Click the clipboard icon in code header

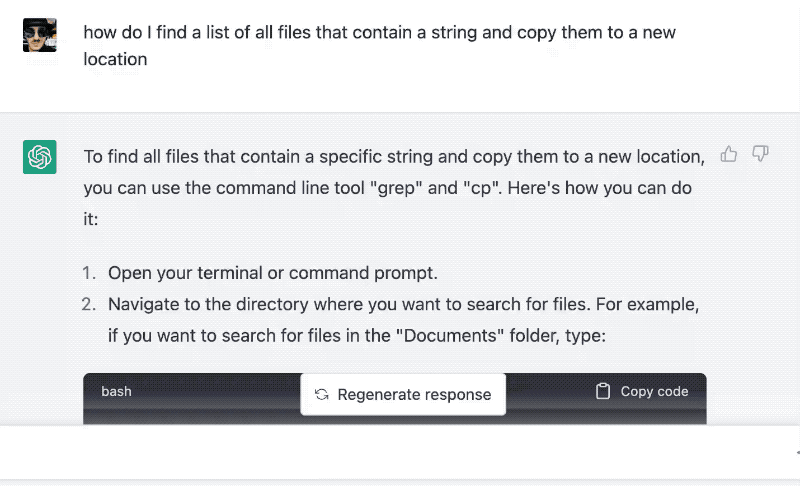point(603,391)
